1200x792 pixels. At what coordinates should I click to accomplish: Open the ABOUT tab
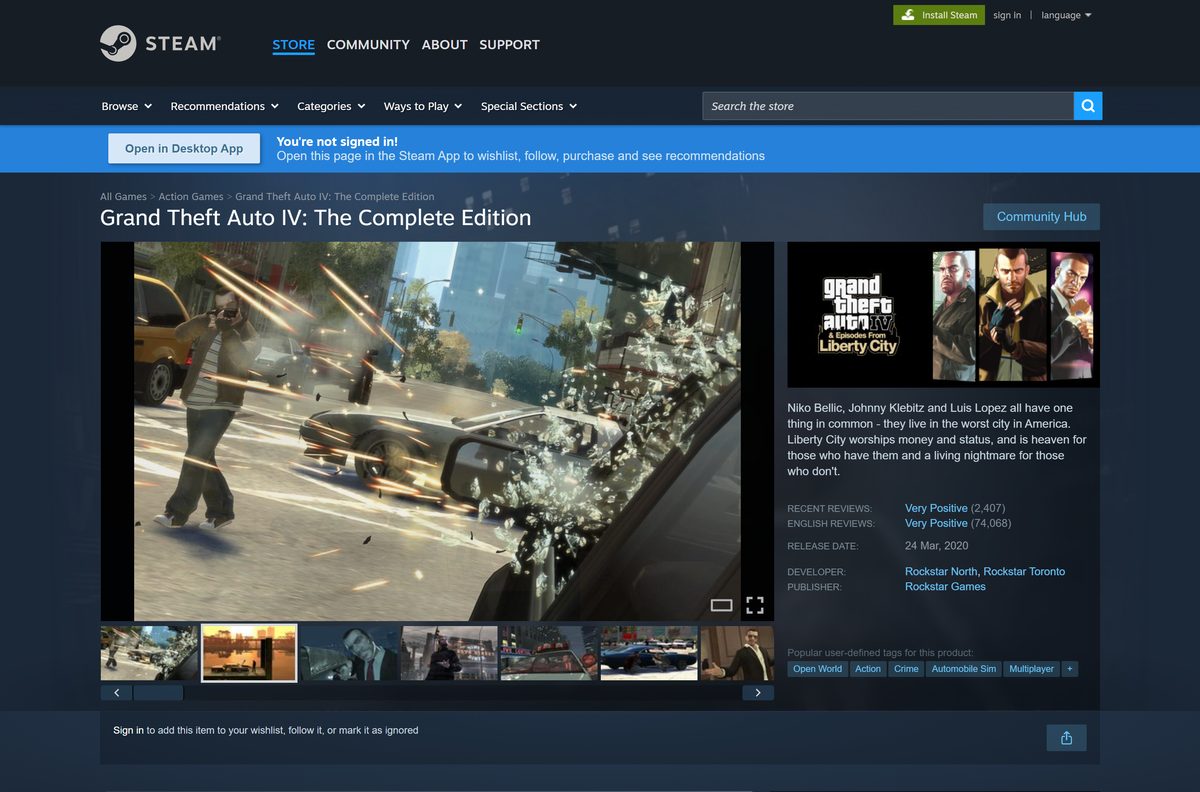click(444, 45)
